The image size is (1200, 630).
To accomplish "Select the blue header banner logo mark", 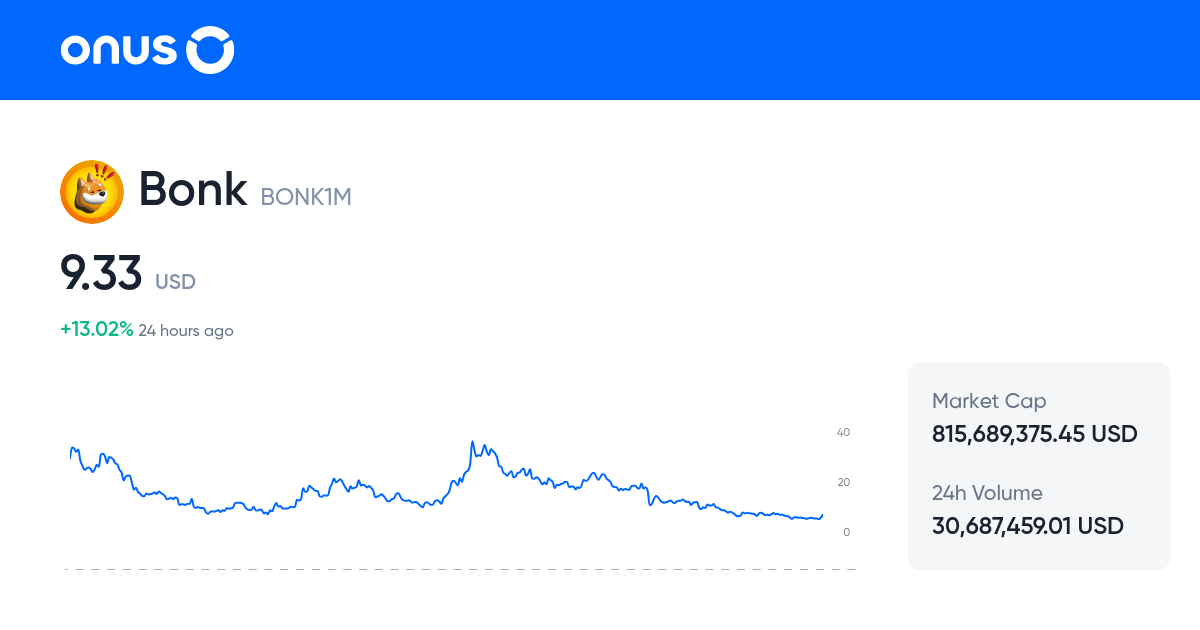I will pos(210,49).
